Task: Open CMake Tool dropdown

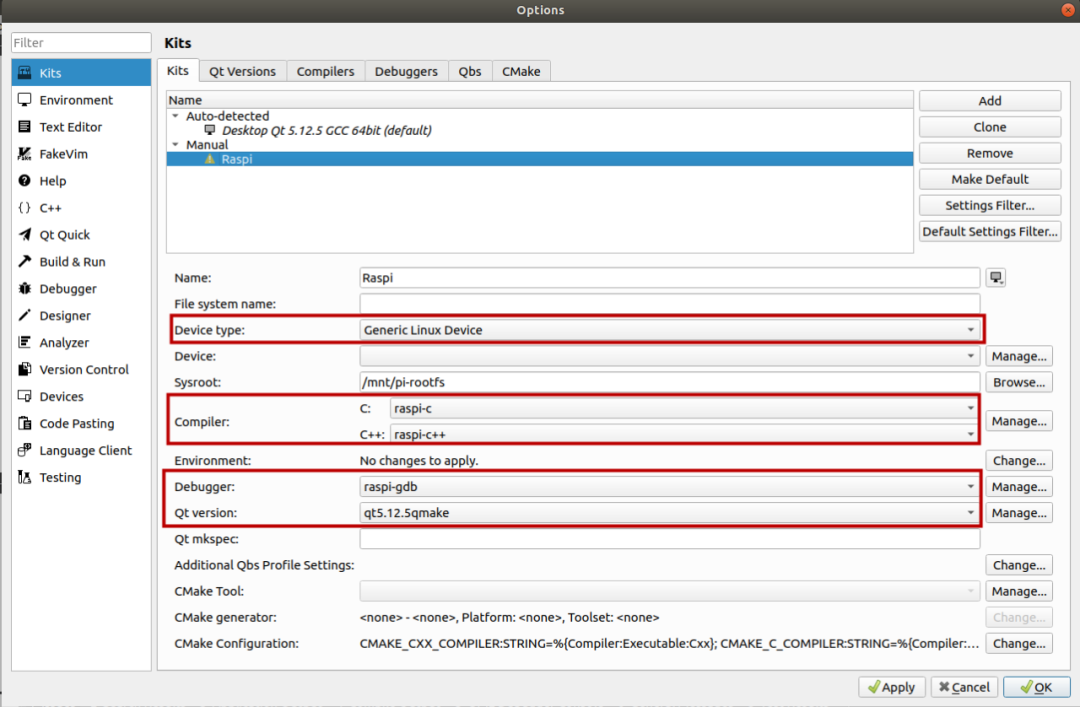Action: click(669, 591)
